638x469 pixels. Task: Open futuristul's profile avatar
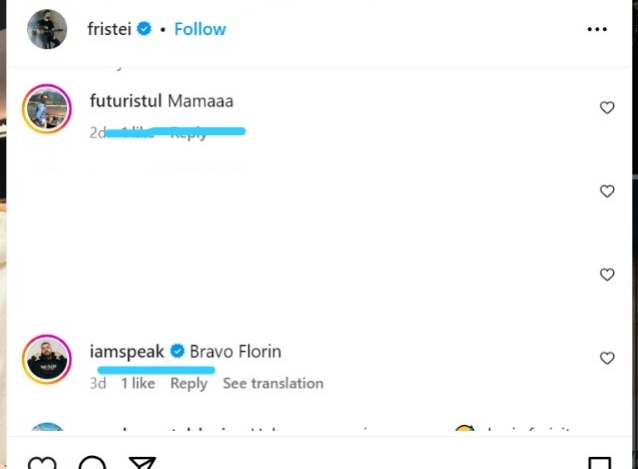pyautogui.click(x=47, y=109)
